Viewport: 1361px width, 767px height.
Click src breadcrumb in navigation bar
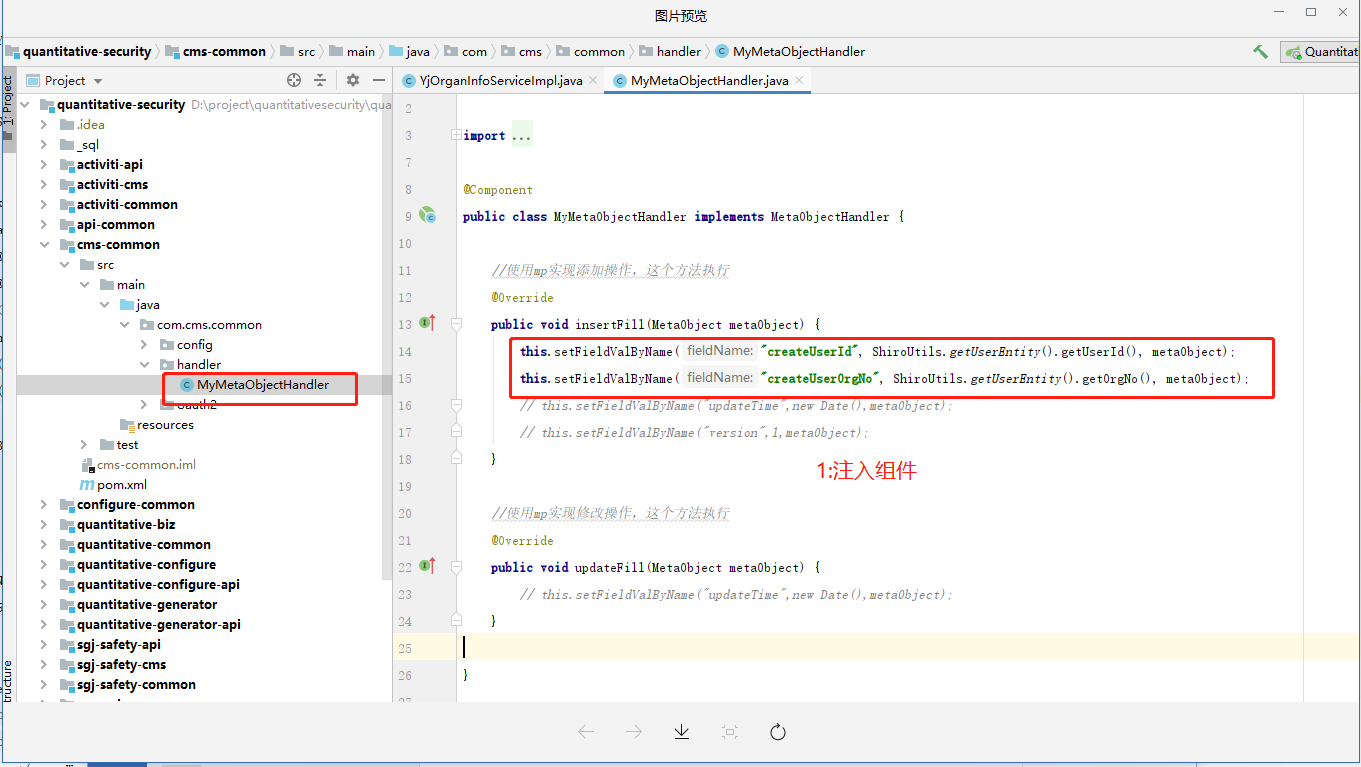tap(298, 52)
